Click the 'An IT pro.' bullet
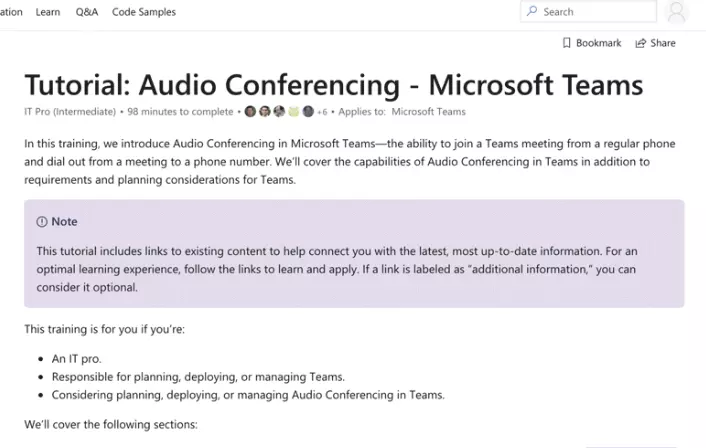706x448 pixels. click(x=77, y=359)
